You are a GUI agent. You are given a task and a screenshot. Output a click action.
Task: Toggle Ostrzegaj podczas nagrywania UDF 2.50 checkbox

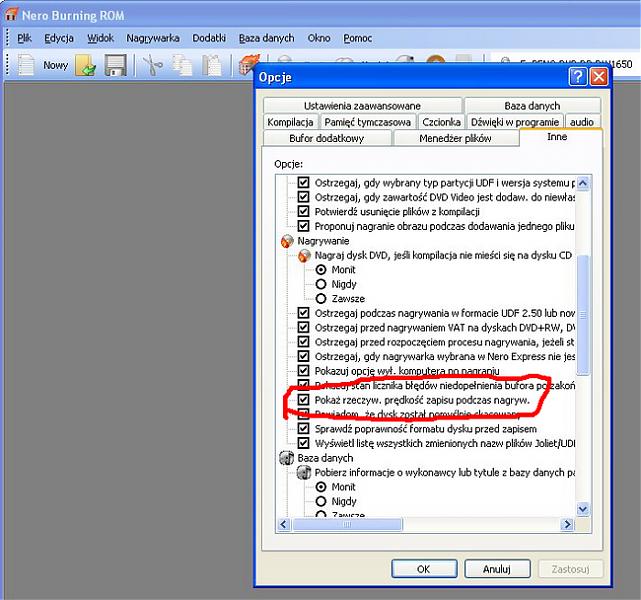pos(303,313)
